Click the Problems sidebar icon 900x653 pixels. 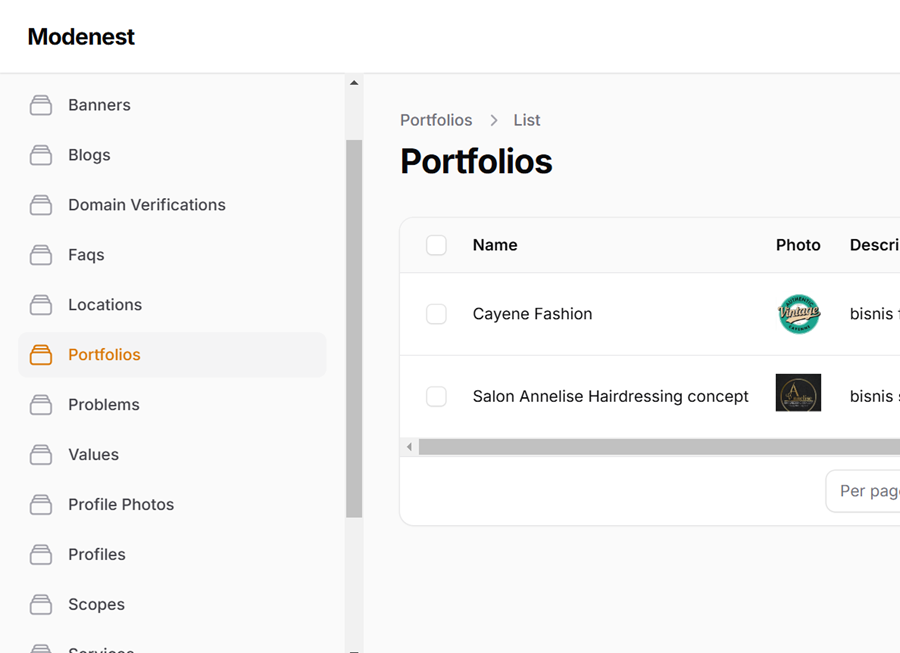(x=41, y=405)
